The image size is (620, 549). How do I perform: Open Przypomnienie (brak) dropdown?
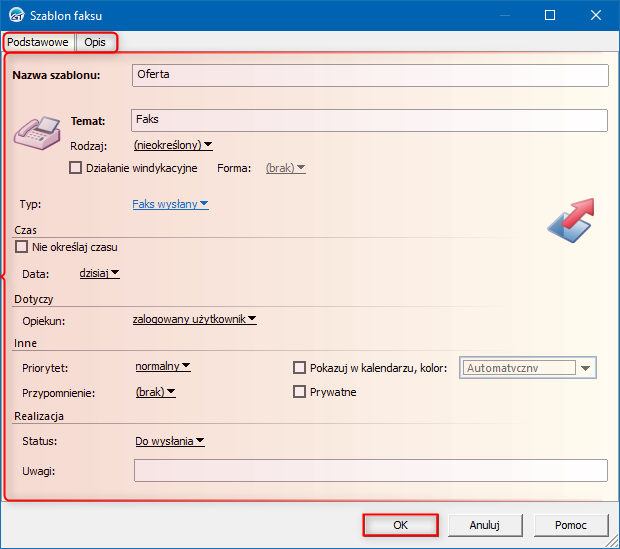tap(155, 392)
